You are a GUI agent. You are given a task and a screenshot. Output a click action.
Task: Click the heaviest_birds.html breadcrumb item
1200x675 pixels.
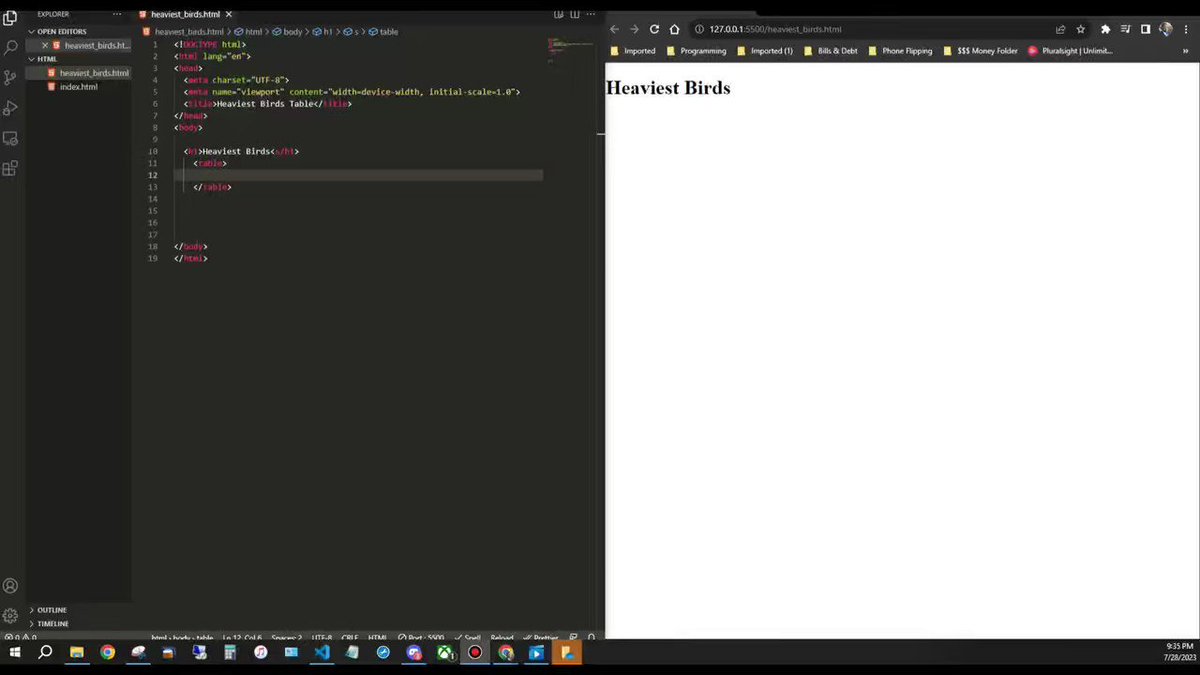click(185, 32)
